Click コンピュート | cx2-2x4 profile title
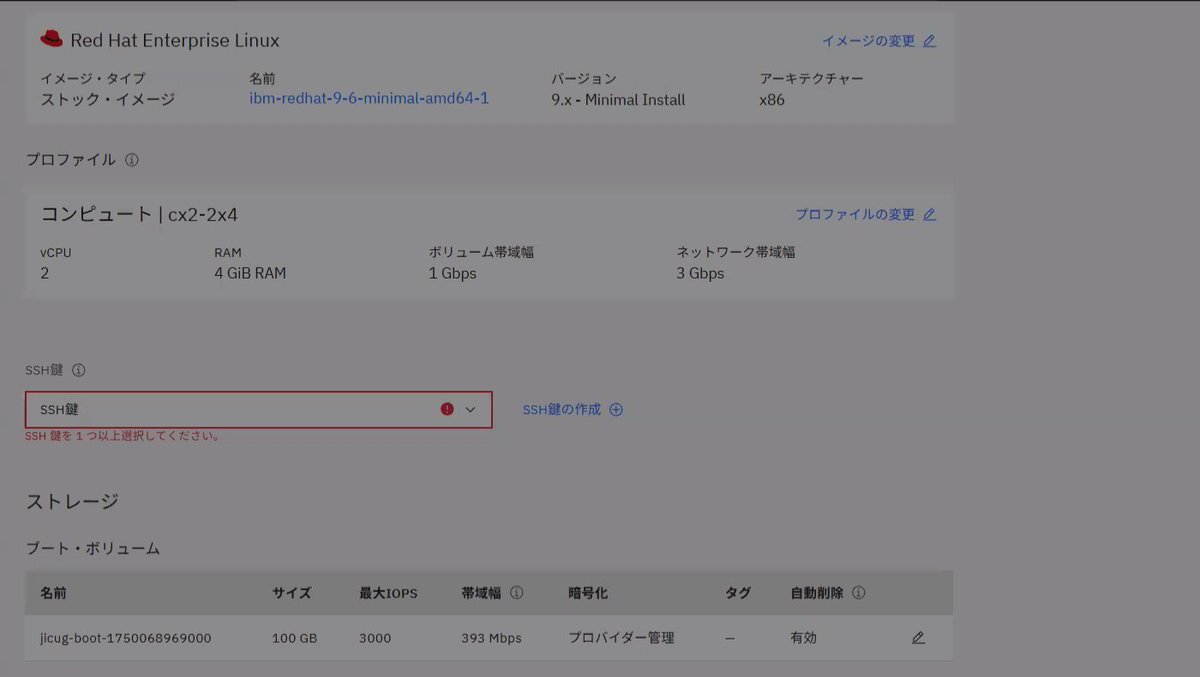This screenshot has width=1200, height=677. tap(139, 214)
